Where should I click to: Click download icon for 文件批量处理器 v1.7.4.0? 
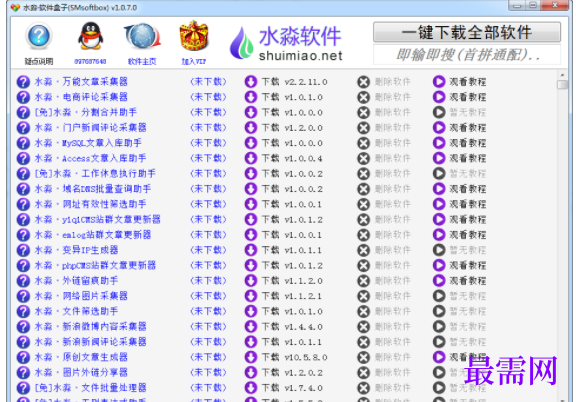coord(251,388)
